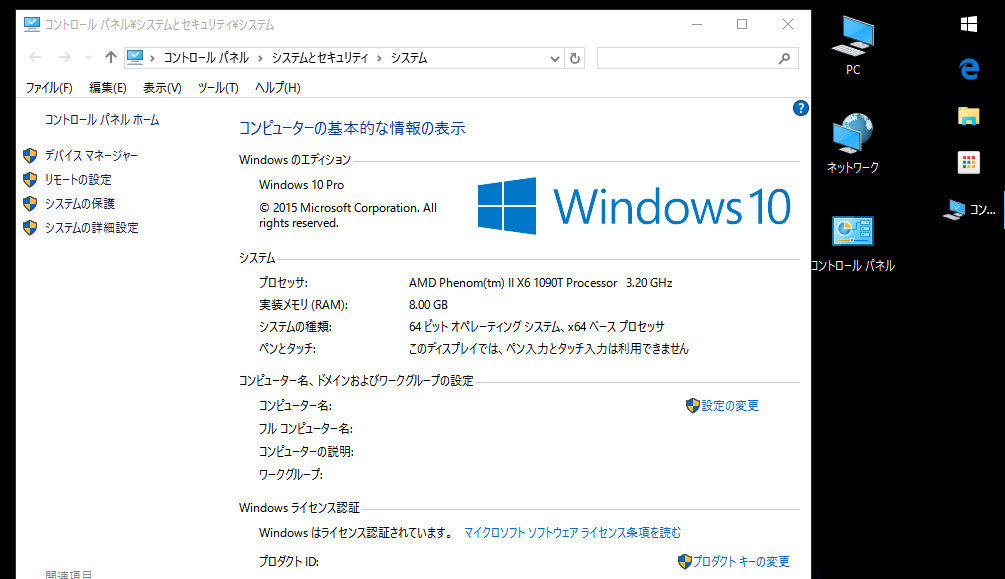
Task: Open デバイス マネージャー link
Action: coord(91,156)
